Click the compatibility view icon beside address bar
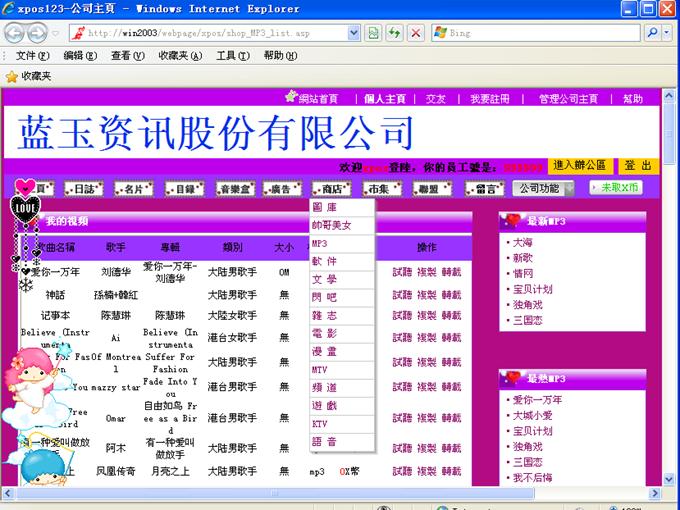Viewport: 680px width, 510px height. coord(373,33)
